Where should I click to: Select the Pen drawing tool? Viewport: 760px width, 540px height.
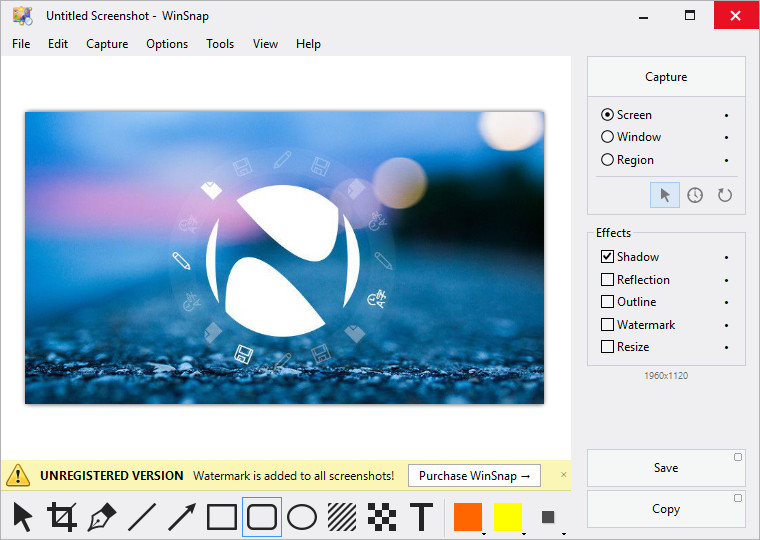pyautogui.click(x=102, y=517)
